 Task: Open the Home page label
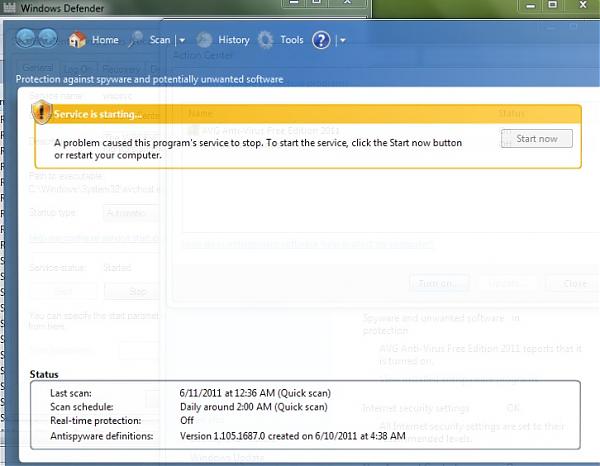tap(105, 40)
